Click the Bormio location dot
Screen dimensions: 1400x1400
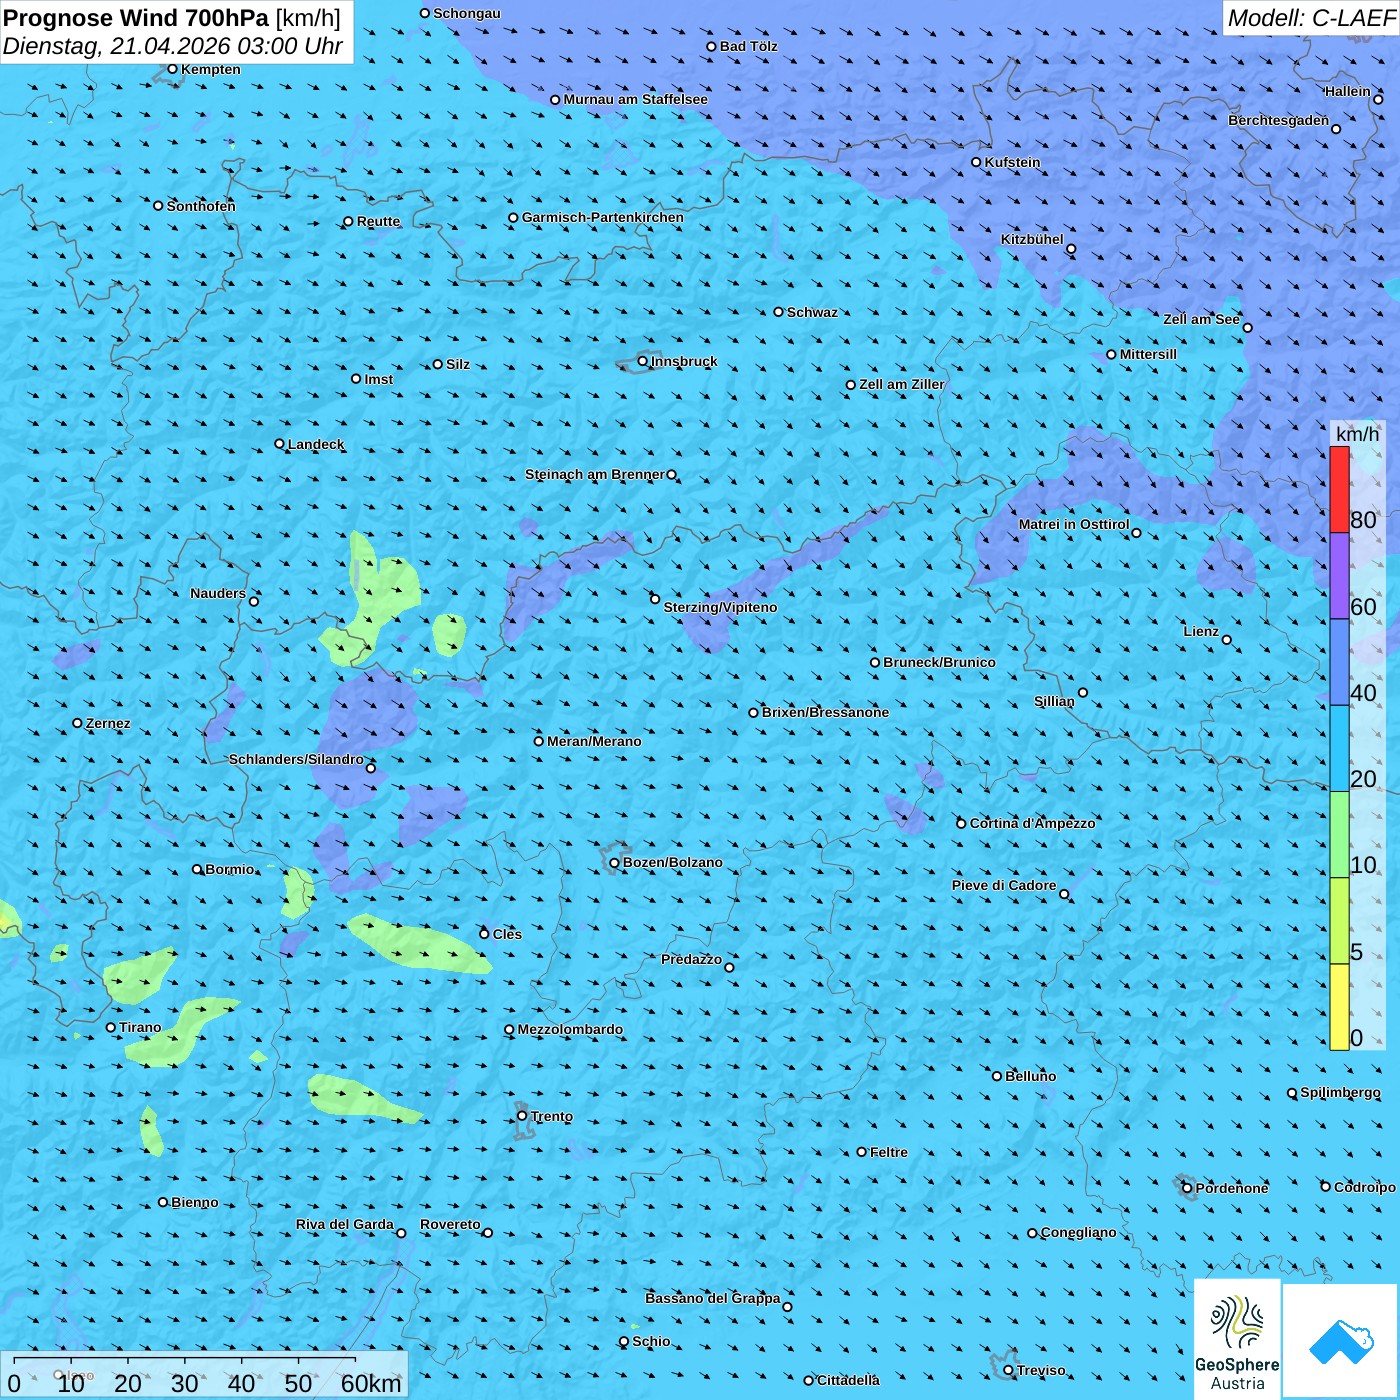click(x=197, y=869)
